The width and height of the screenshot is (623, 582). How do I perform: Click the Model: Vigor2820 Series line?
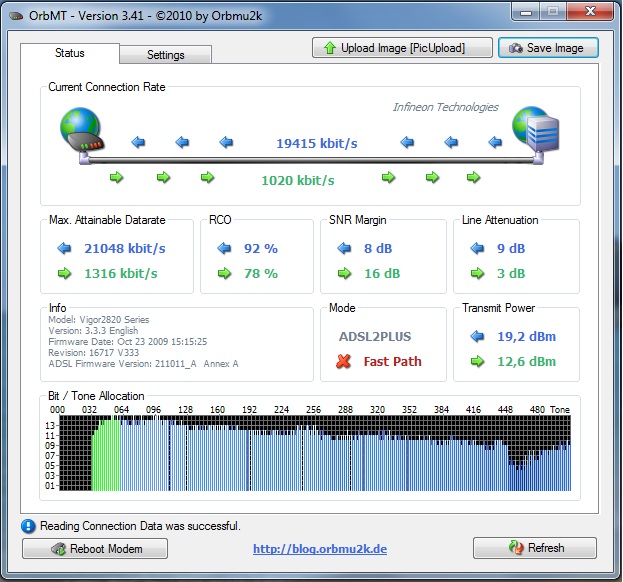click(99, 319)
